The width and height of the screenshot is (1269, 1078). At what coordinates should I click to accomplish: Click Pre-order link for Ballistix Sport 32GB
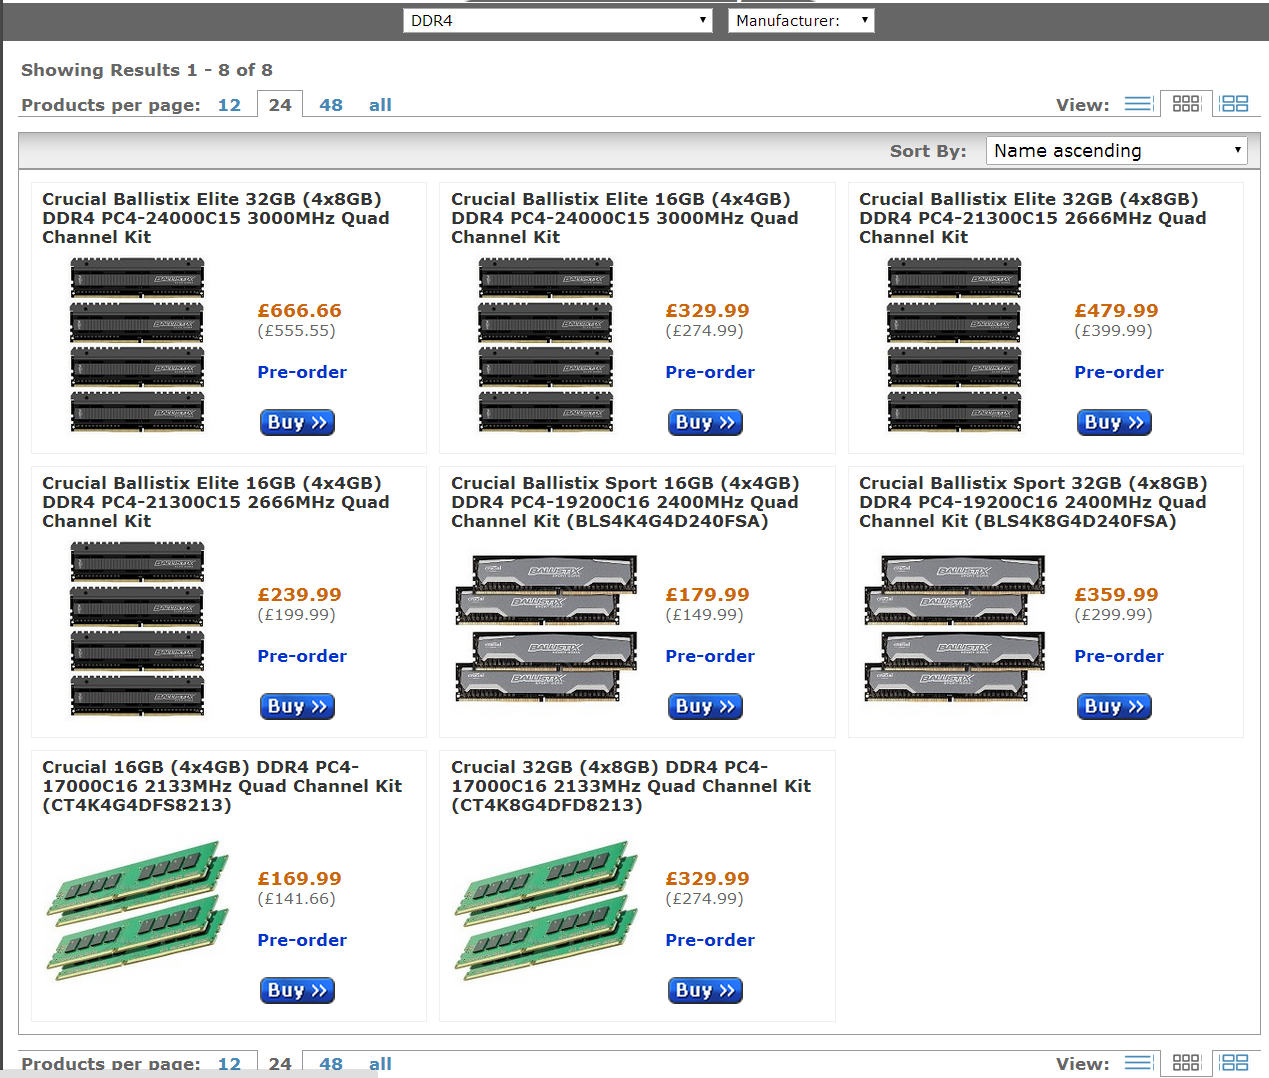(1119, 656)
